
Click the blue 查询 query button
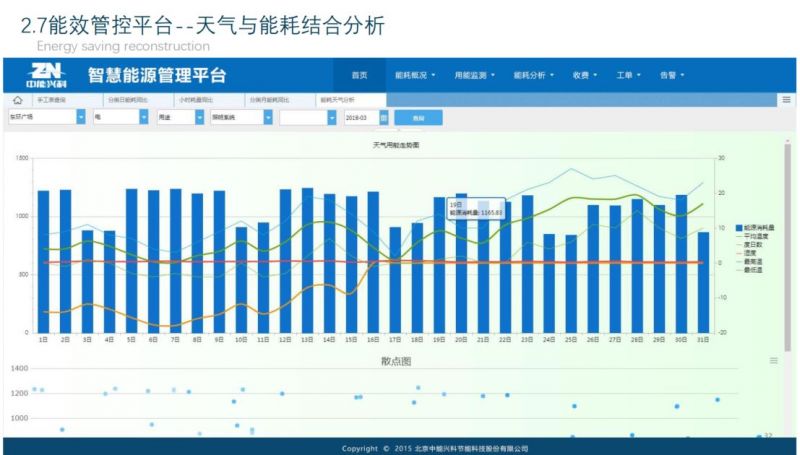(x=418, y=117)
